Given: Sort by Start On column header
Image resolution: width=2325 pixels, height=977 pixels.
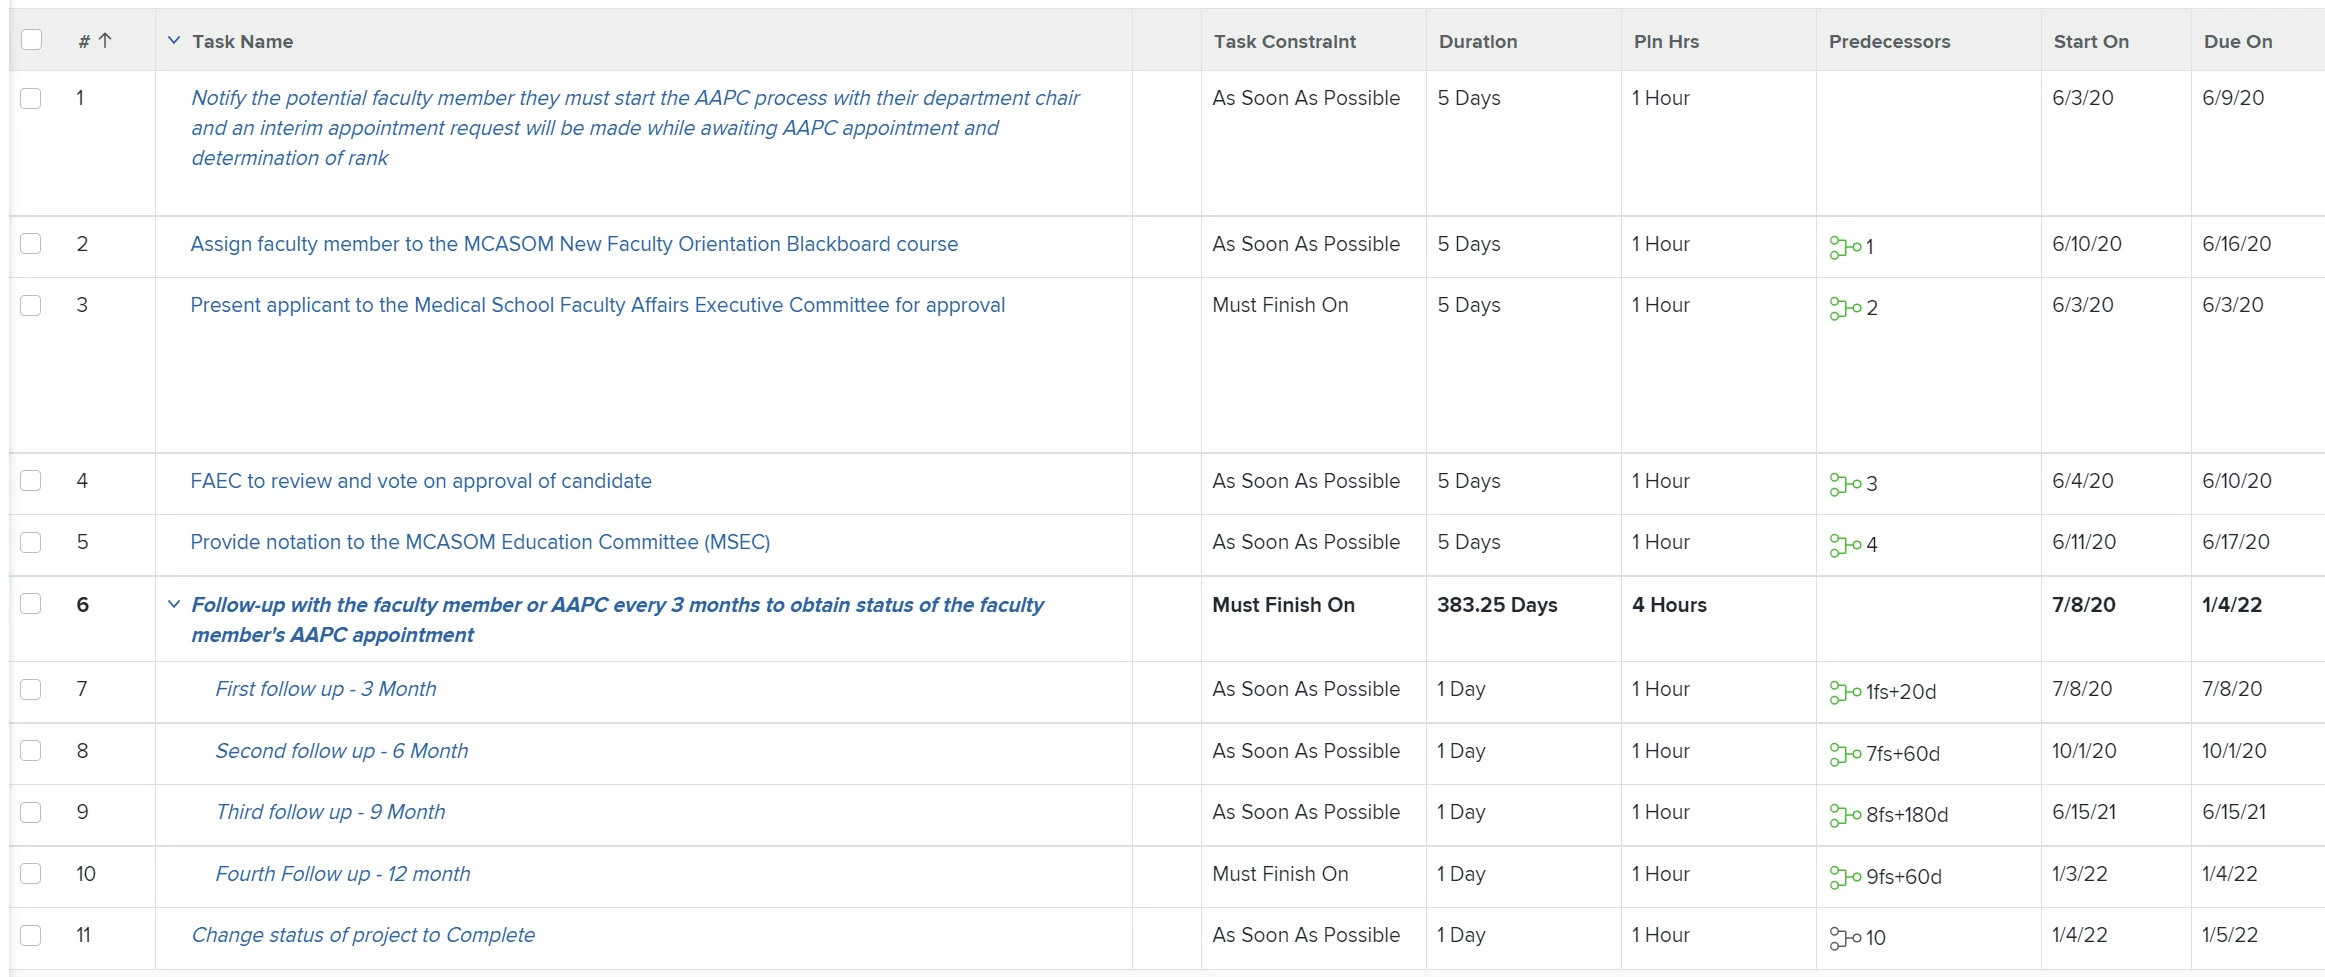Looking at the screenshot, I should click(x=2091, y=41).
